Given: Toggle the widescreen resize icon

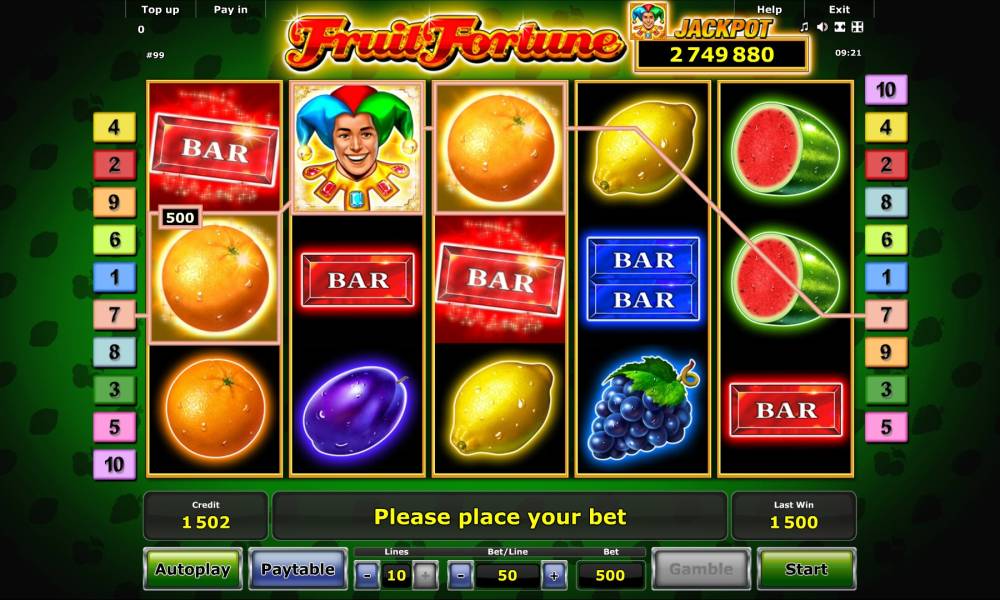Looking at the screenshot, I should pos(840,27).
